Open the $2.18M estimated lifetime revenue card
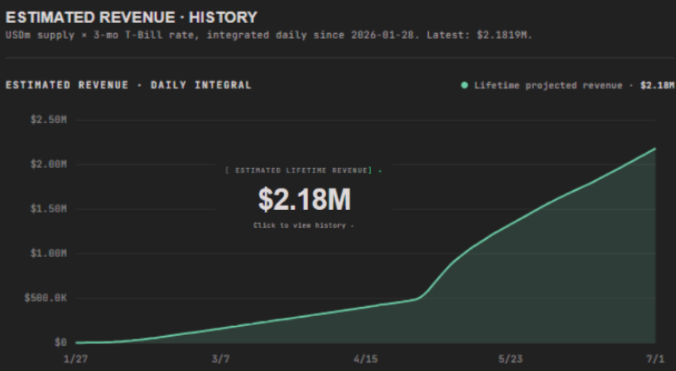Screen dimensions: 676x371 304,199
